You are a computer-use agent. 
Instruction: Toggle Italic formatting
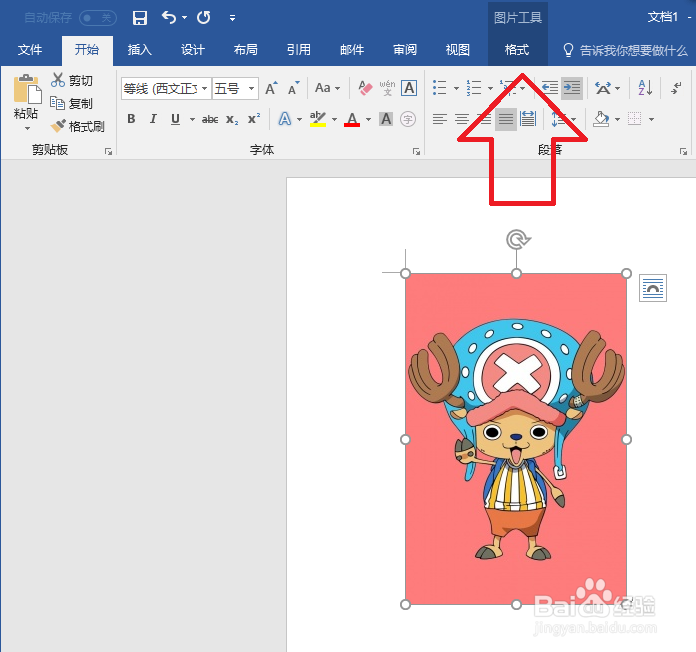click(153, 119)
